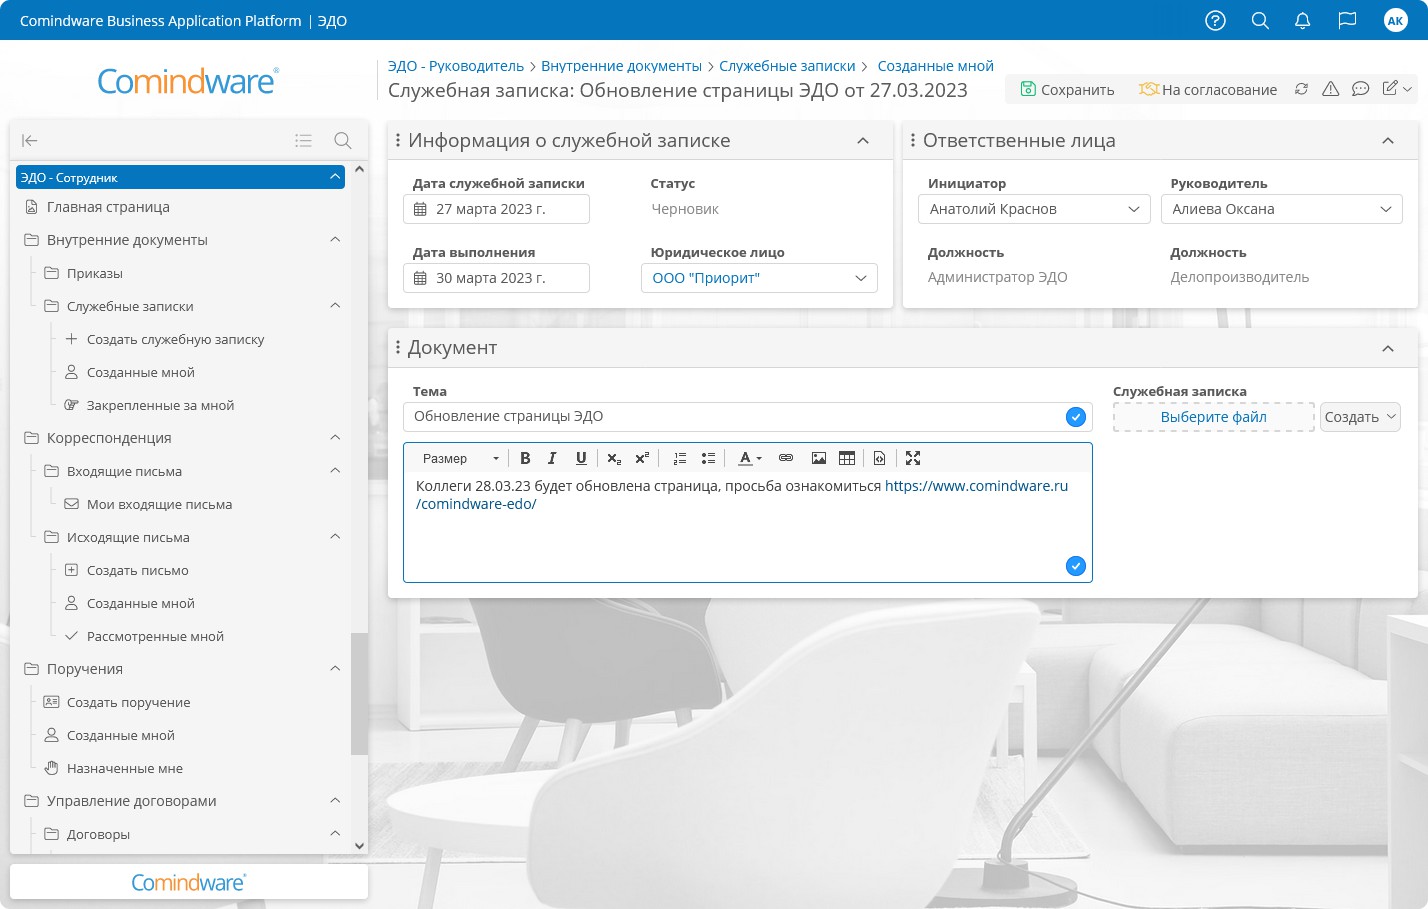Open Главная страница in the sidebar

coord(108,207)
